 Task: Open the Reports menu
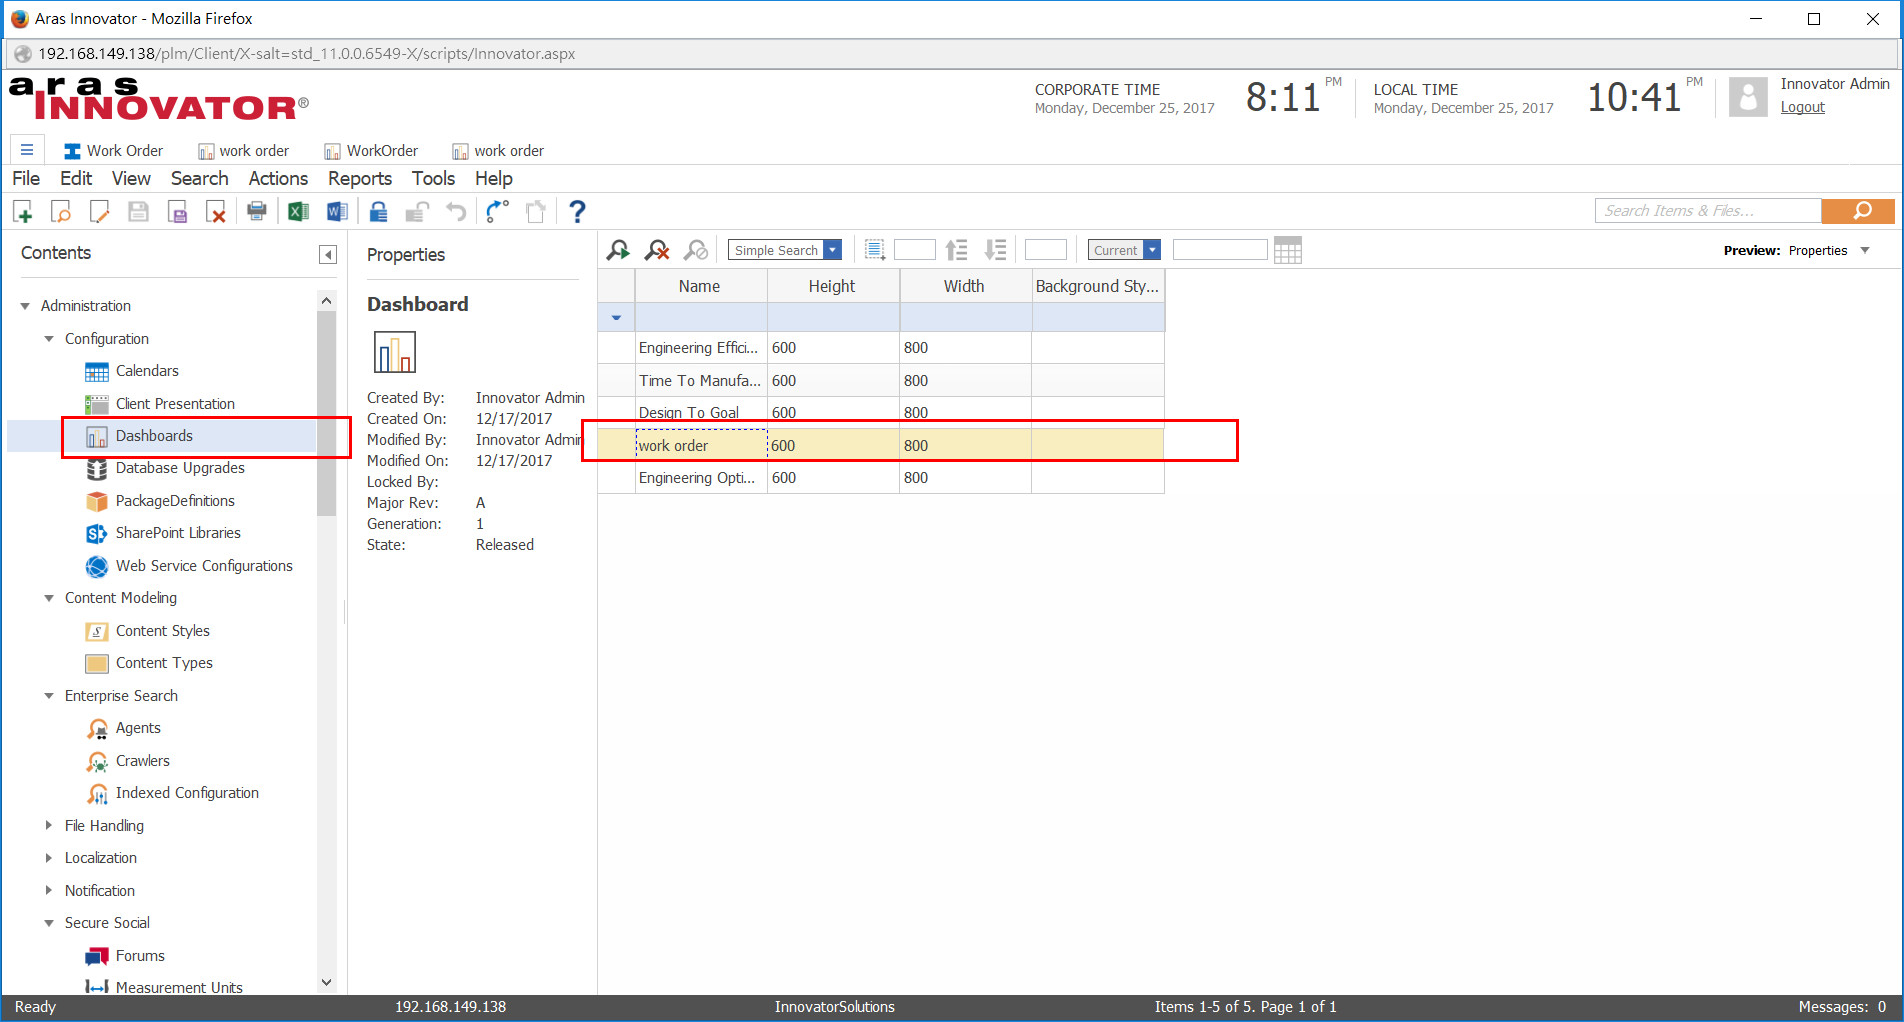click(360, 178)
